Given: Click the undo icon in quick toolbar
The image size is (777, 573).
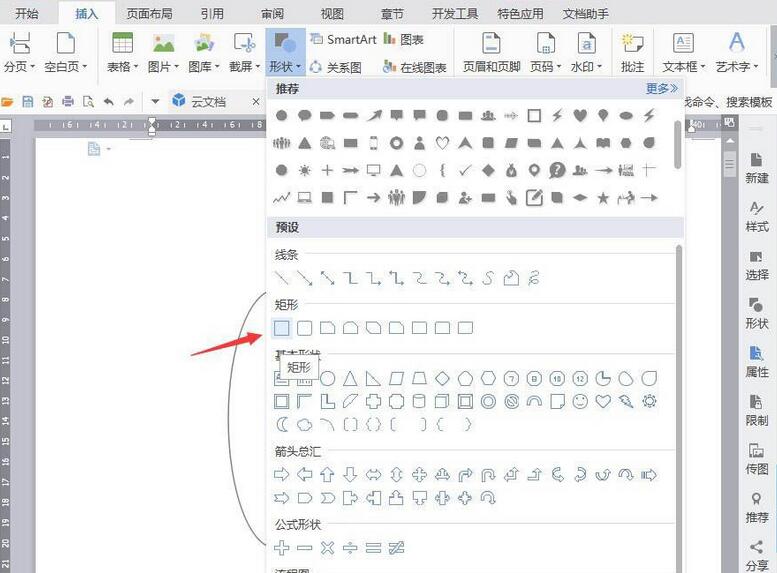Looking at the screenshot, I should tap(109, 102).
